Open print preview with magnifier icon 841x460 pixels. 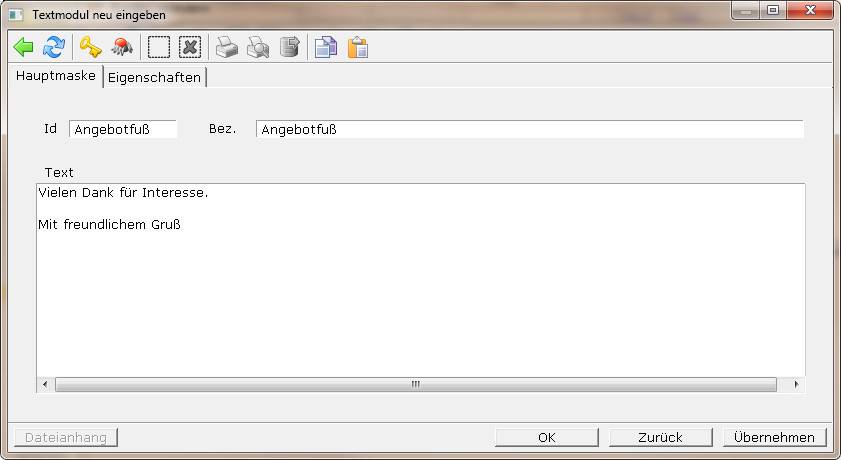pyautogui.click(x=258, y=47)
